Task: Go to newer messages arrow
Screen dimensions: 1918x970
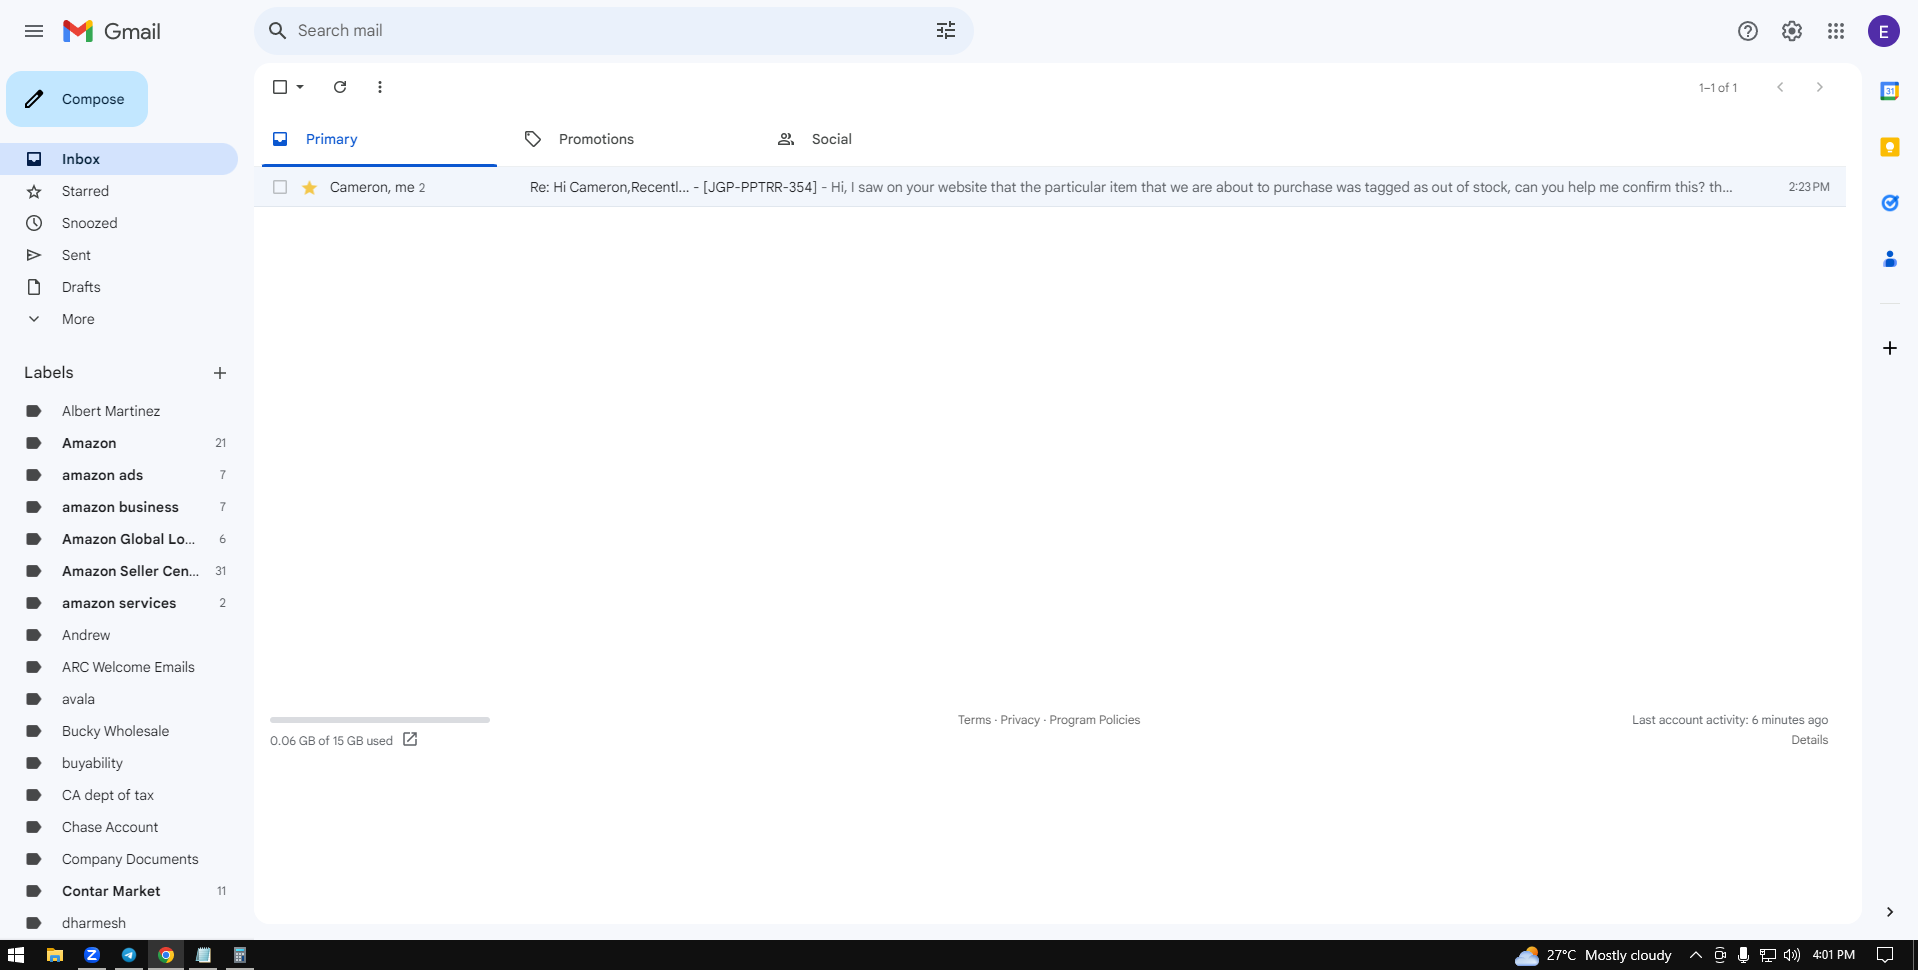Action: click(x=1780, y=87)
